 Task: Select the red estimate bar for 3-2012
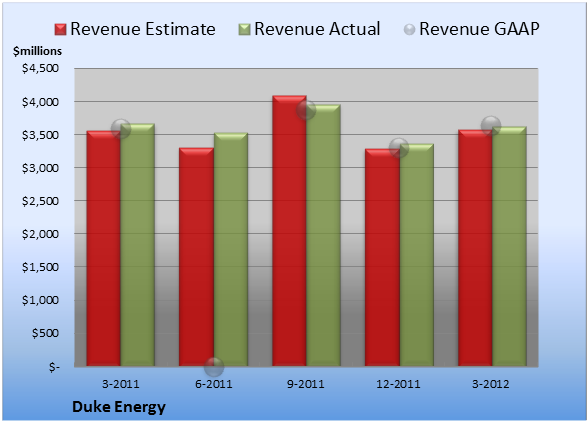point(475,248)
